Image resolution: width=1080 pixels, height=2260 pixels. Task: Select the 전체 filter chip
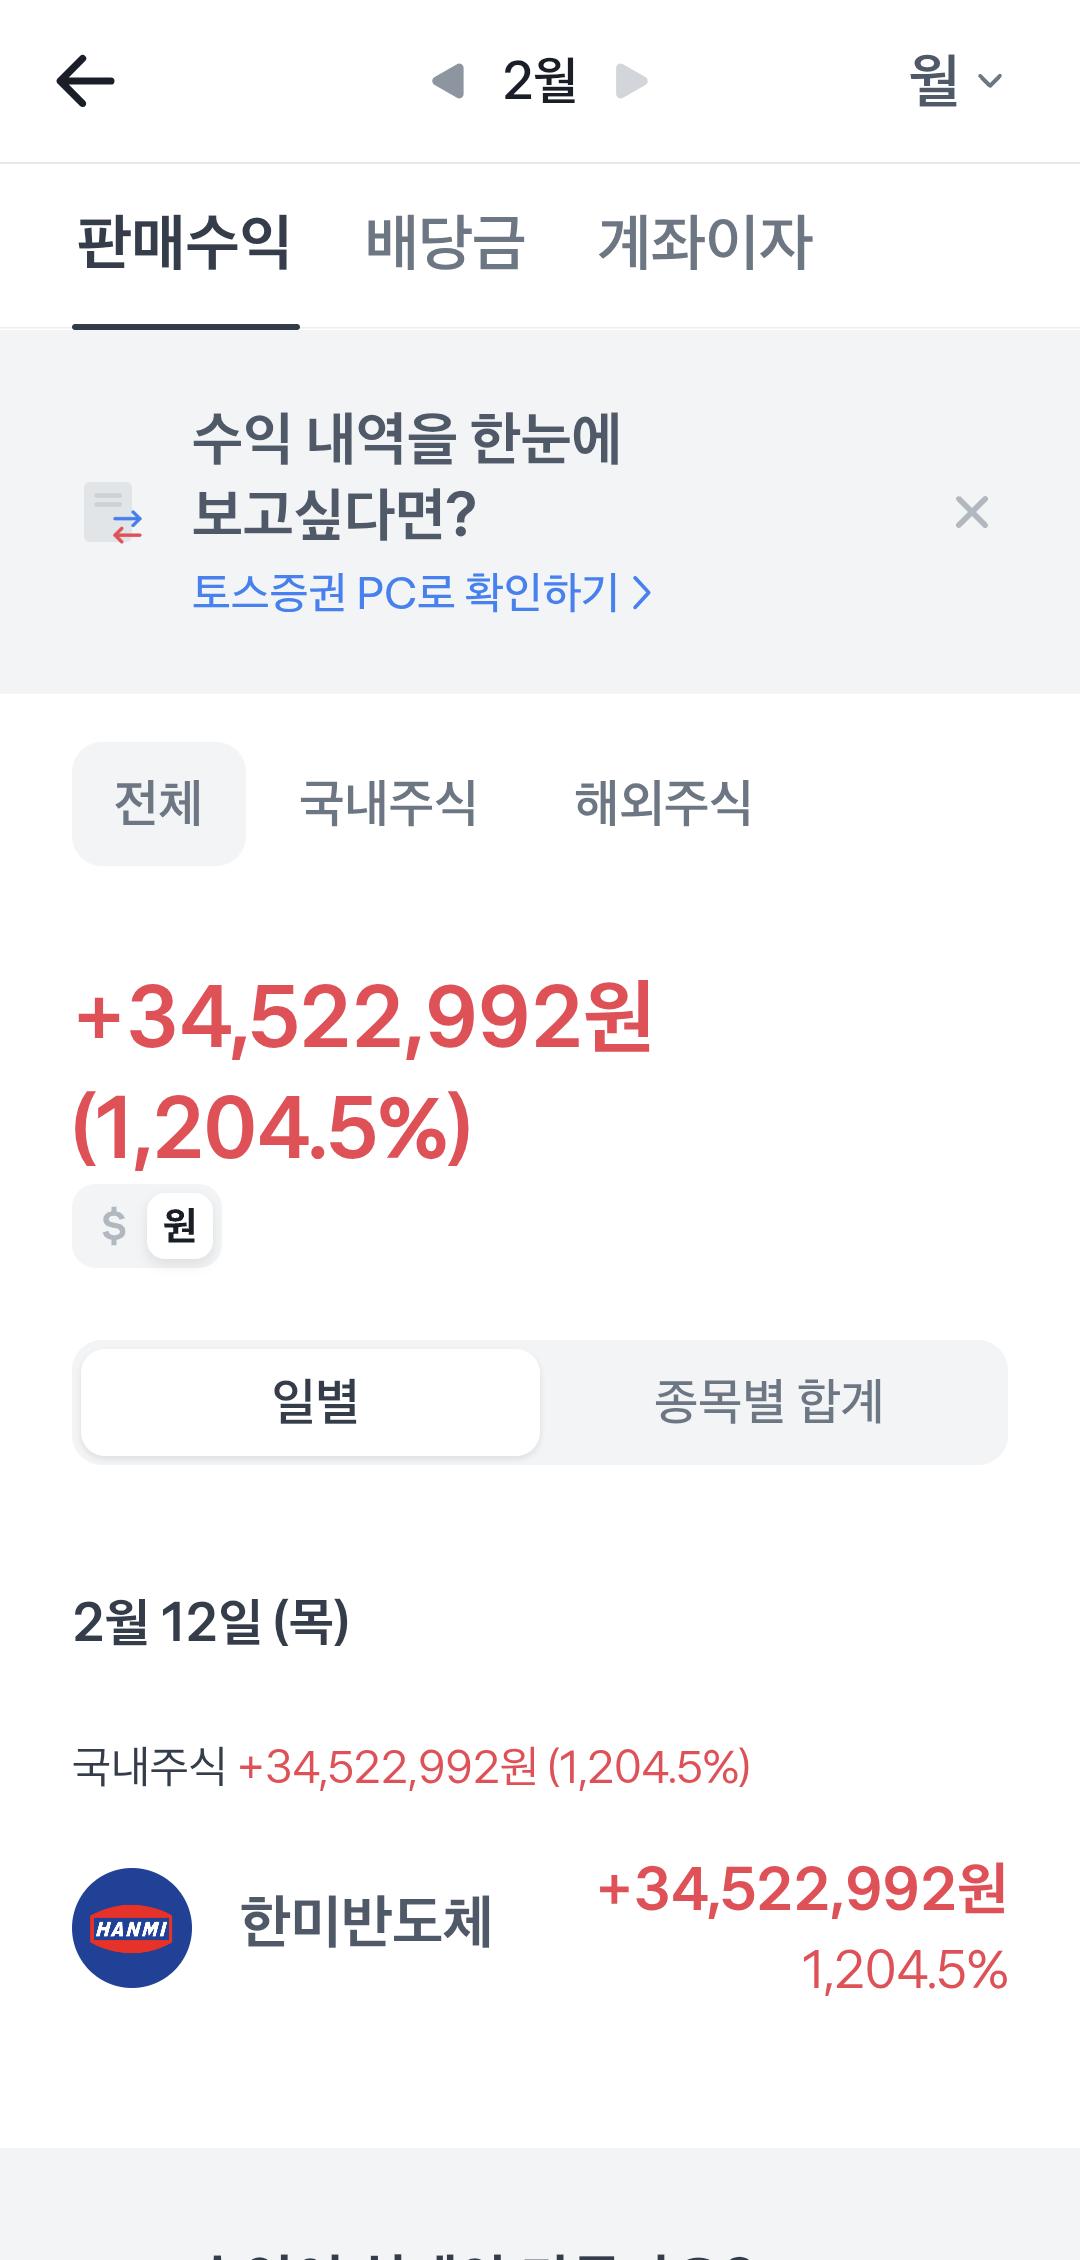[158, 804]
